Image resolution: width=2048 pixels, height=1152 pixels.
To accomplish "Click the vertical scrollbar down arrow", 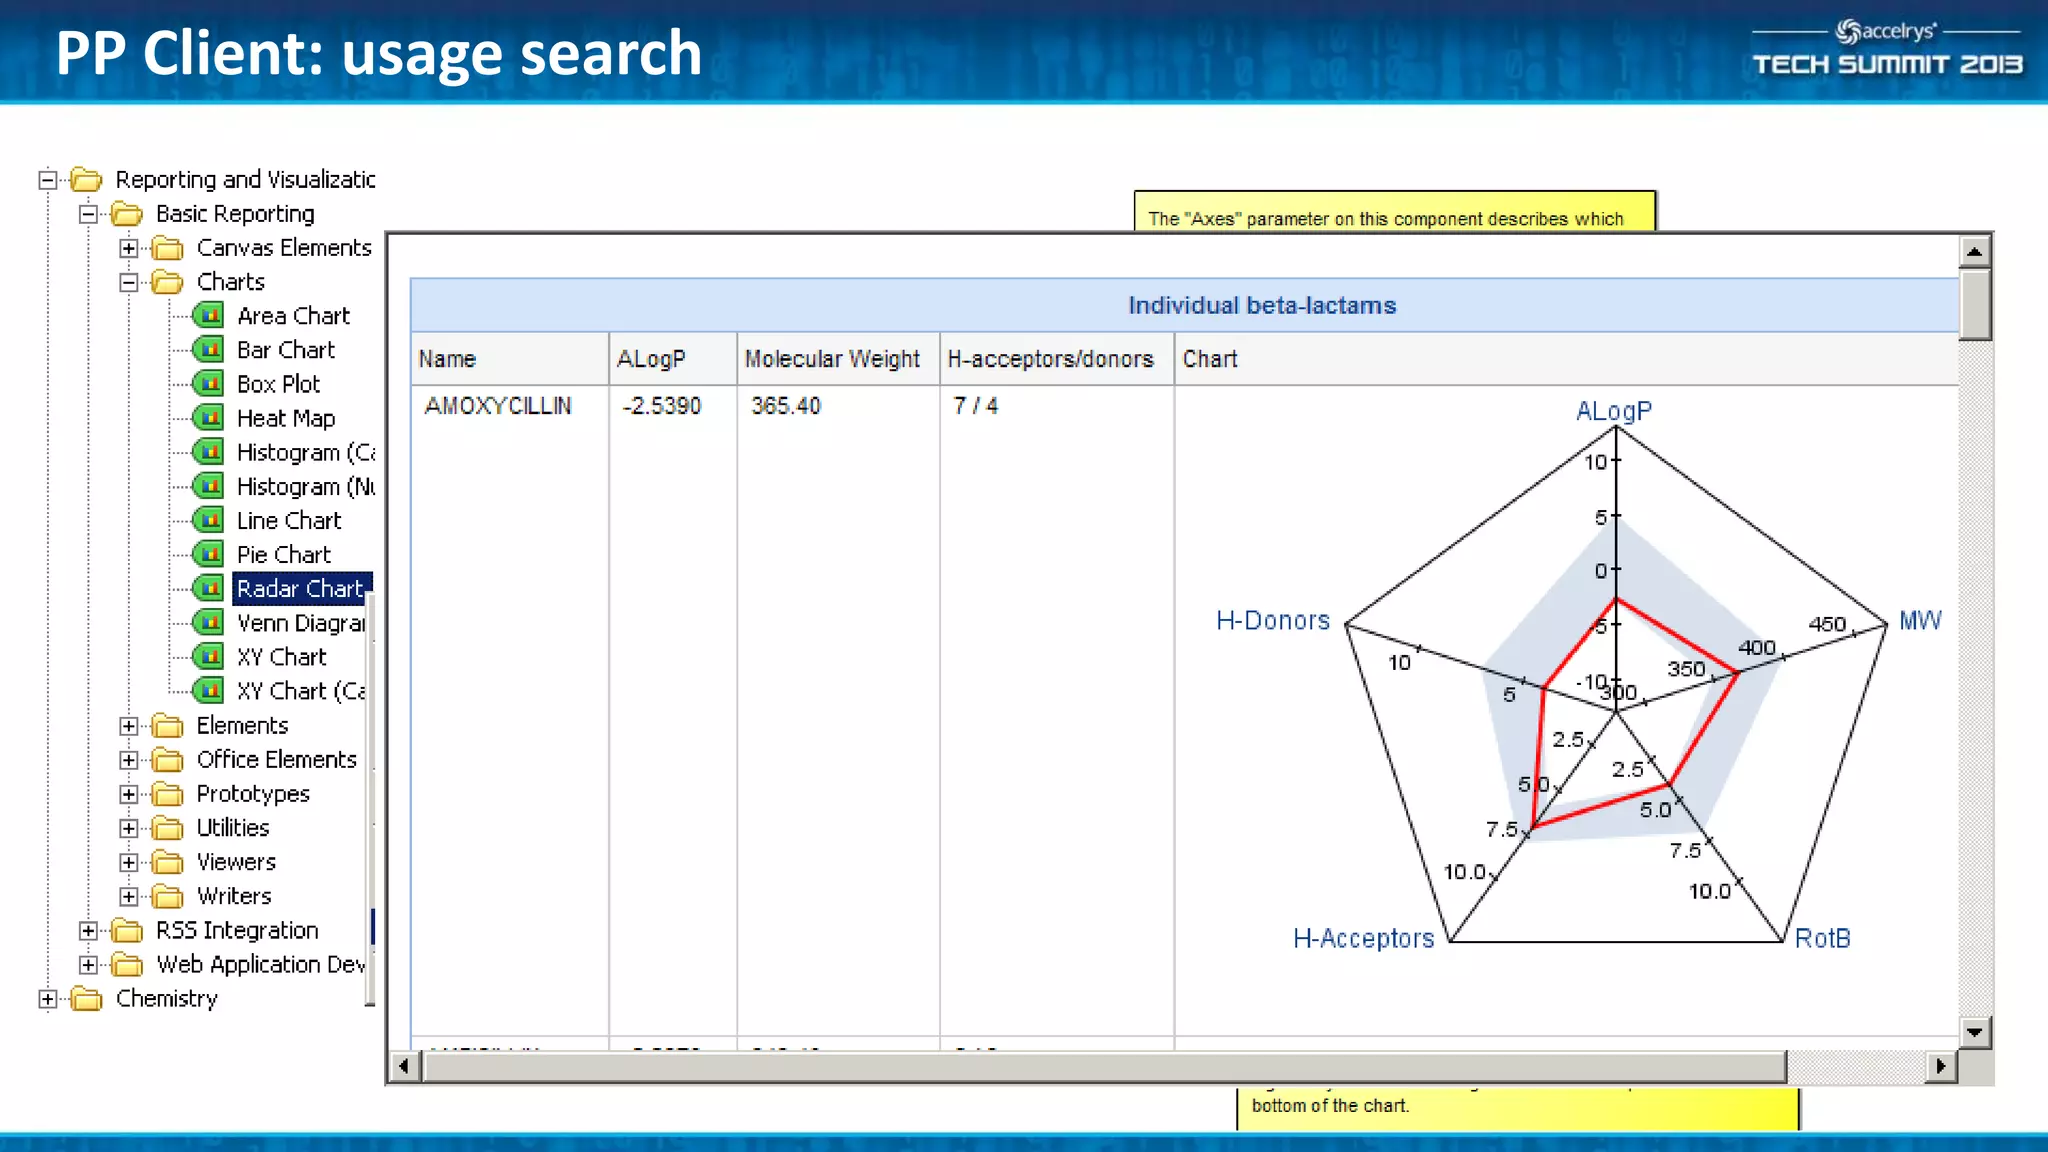I will (x=1974, y=1032).
